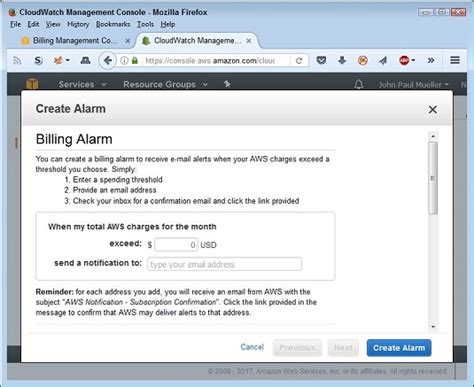Open the Bookmarks menu

point(113,24)
